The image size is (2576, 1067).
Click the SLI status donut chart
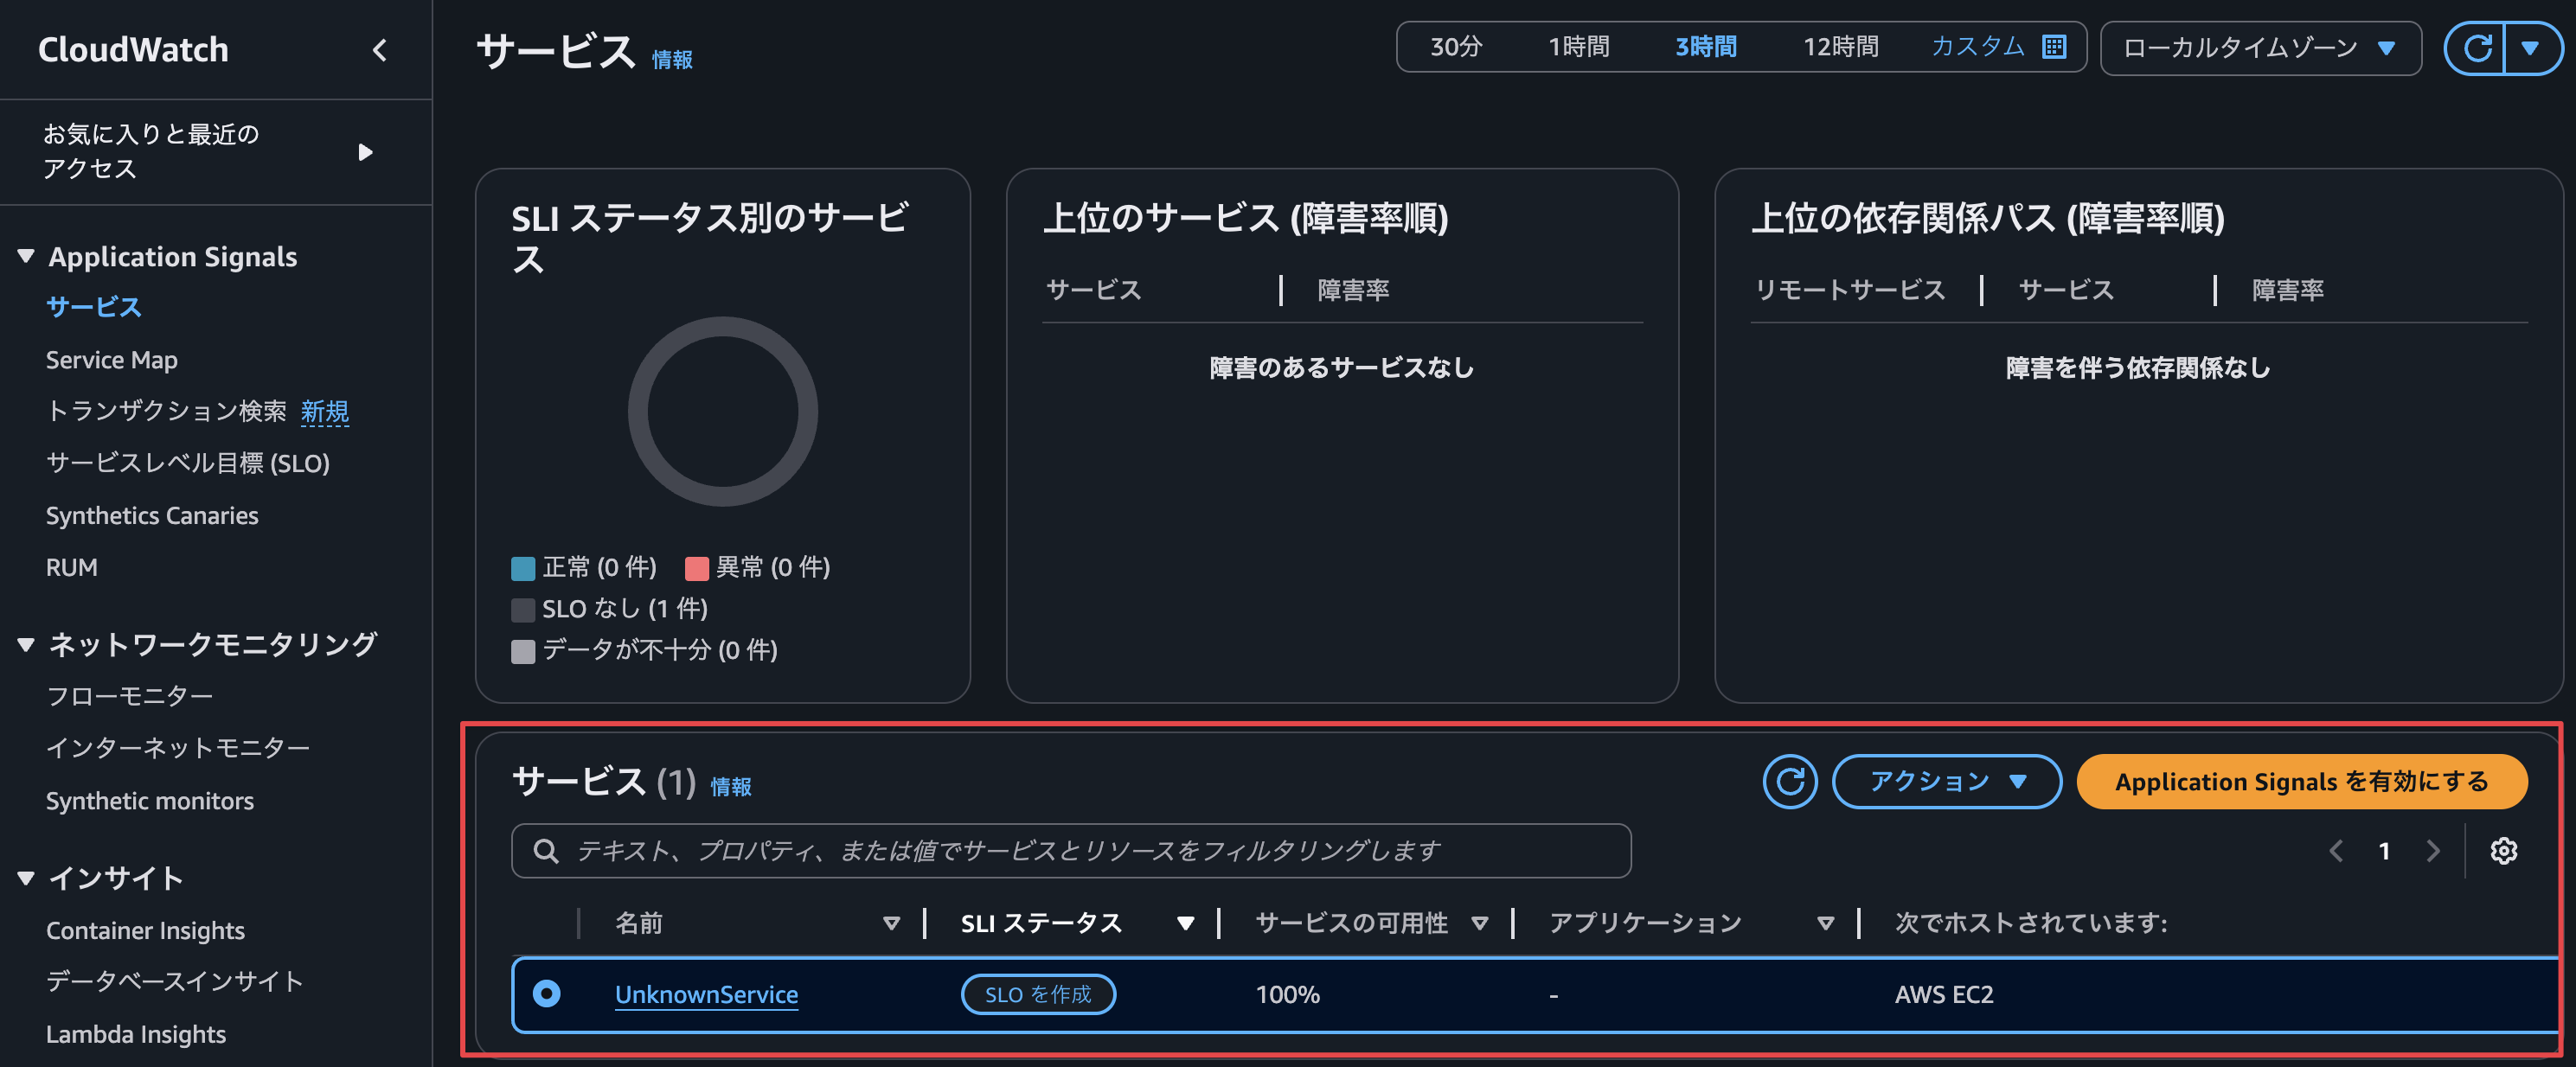(x=723, y=411)
